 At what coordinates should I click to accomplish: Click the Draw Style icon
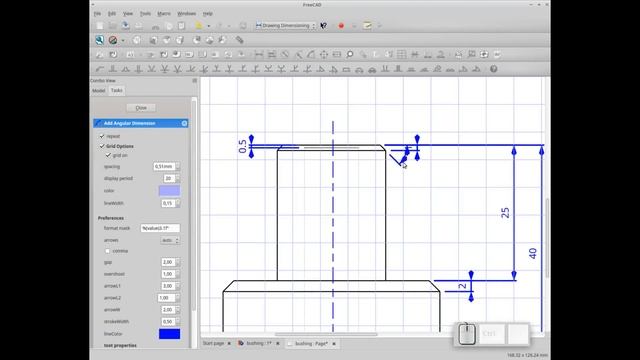tap(113, 40)
